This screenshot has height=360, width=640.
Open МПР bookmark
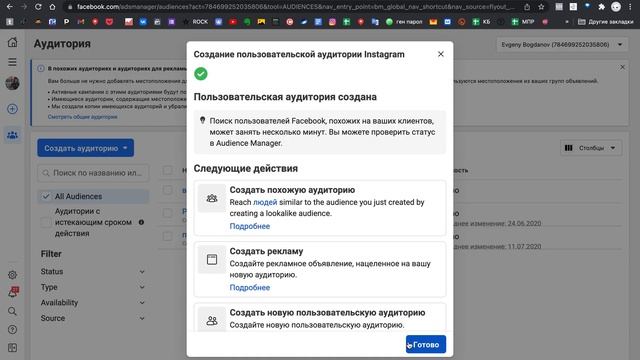click(x=523, y=22)
